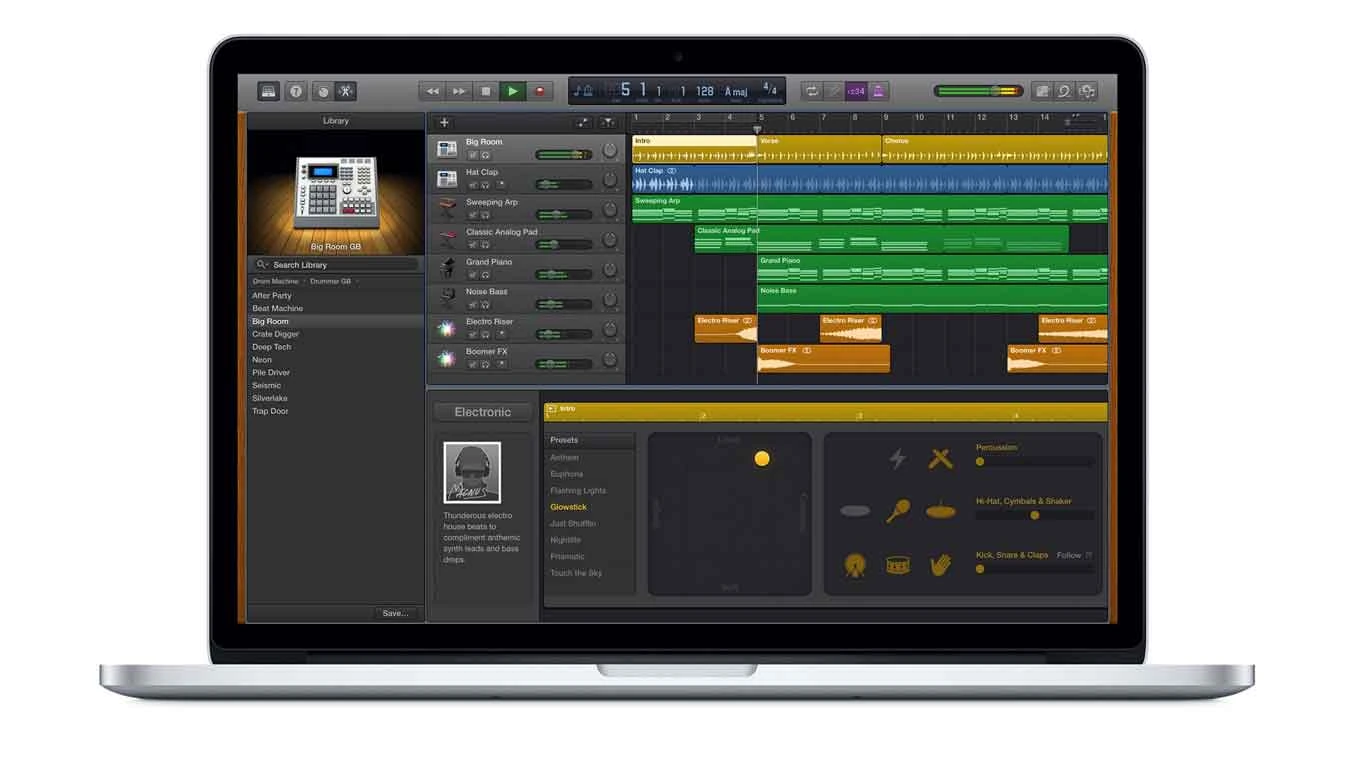Open the Search Library magnifier dropdown
Screen dimensions: 1360x770
tap(262, 265)
